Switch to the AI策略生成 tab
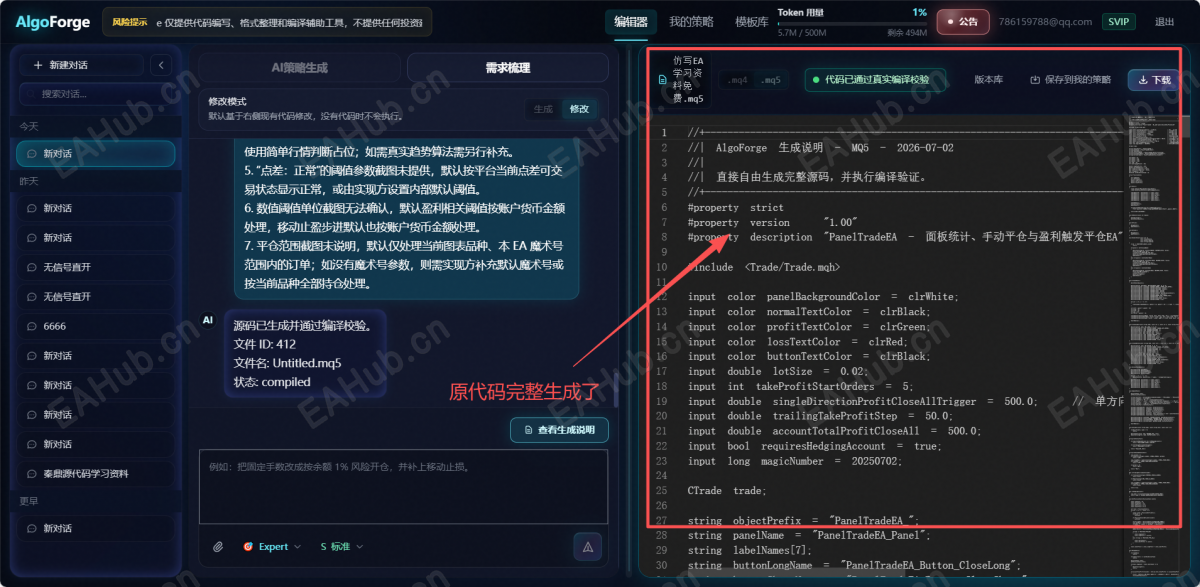Screen dimensions: 1200x587 300,68
